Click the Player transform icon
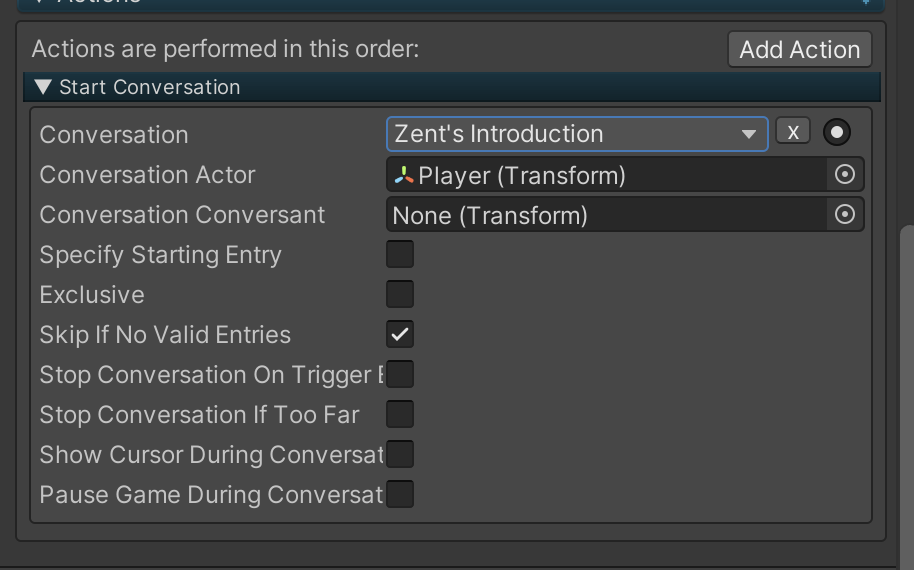This screenshot has width=914, height=570. (404, 175)
